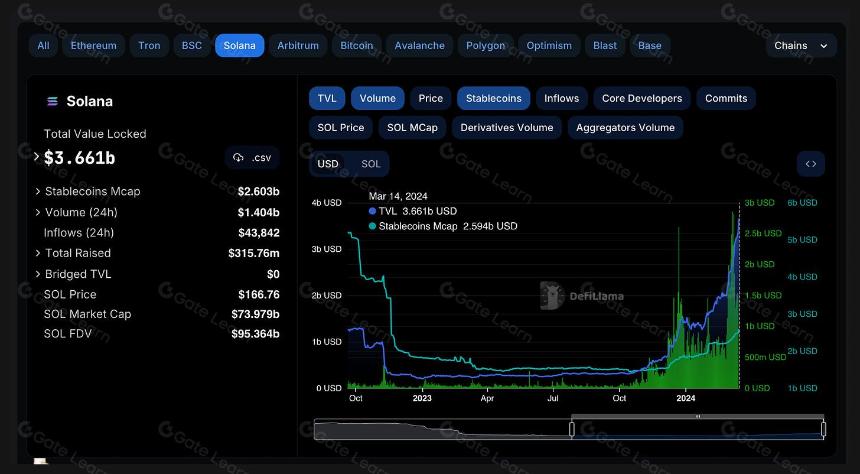Screen dimensions: 860x474
Task: Switch to BSC chain
Action: [192, 46]
